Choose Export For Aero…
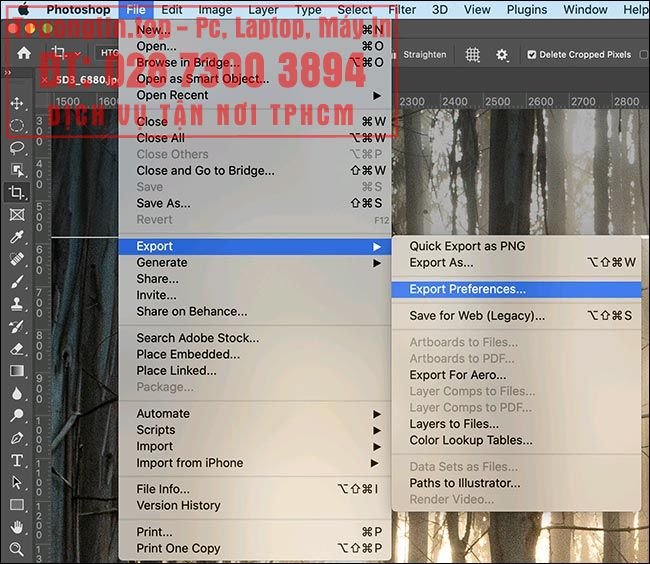The height and width of the screenshot is (564, 650). (516, 375)
